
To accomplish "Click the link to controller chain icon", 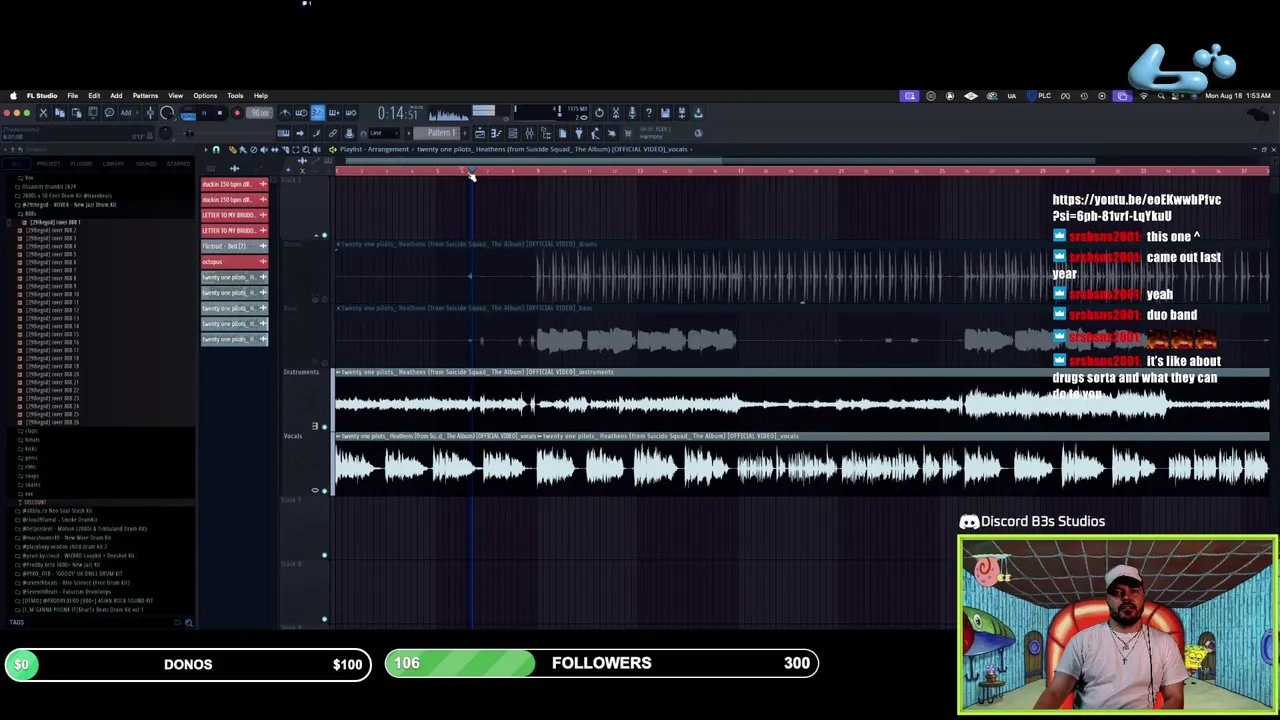I will pyautogui.click(x=333, y=133).
